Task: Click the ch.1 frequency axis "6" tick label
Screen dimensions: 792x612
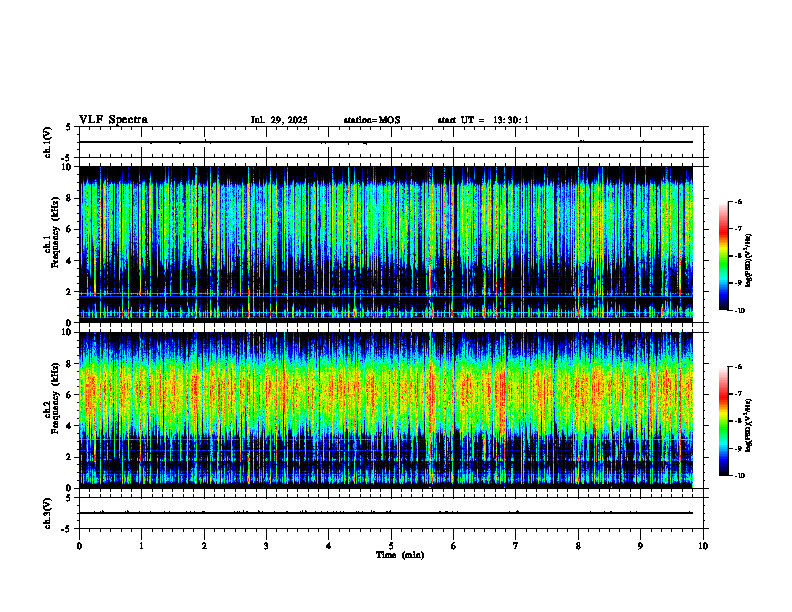Action: point(70,230)
